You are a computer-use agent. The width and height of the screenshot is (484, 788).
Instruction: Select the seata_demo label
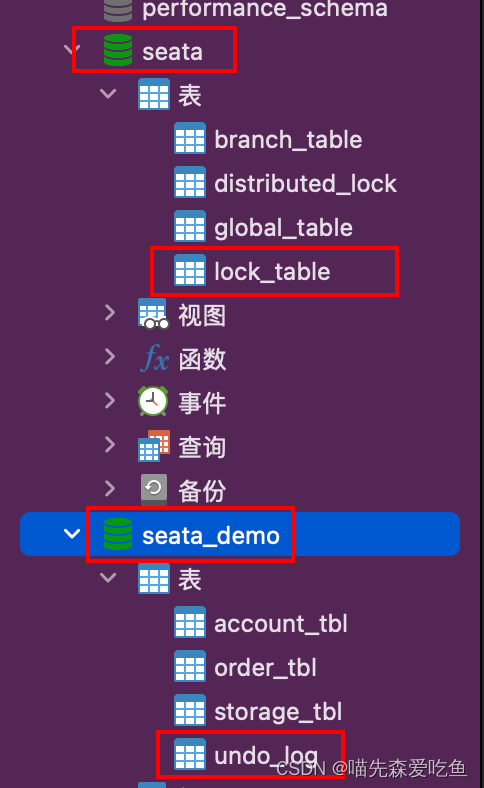[211, 536]
